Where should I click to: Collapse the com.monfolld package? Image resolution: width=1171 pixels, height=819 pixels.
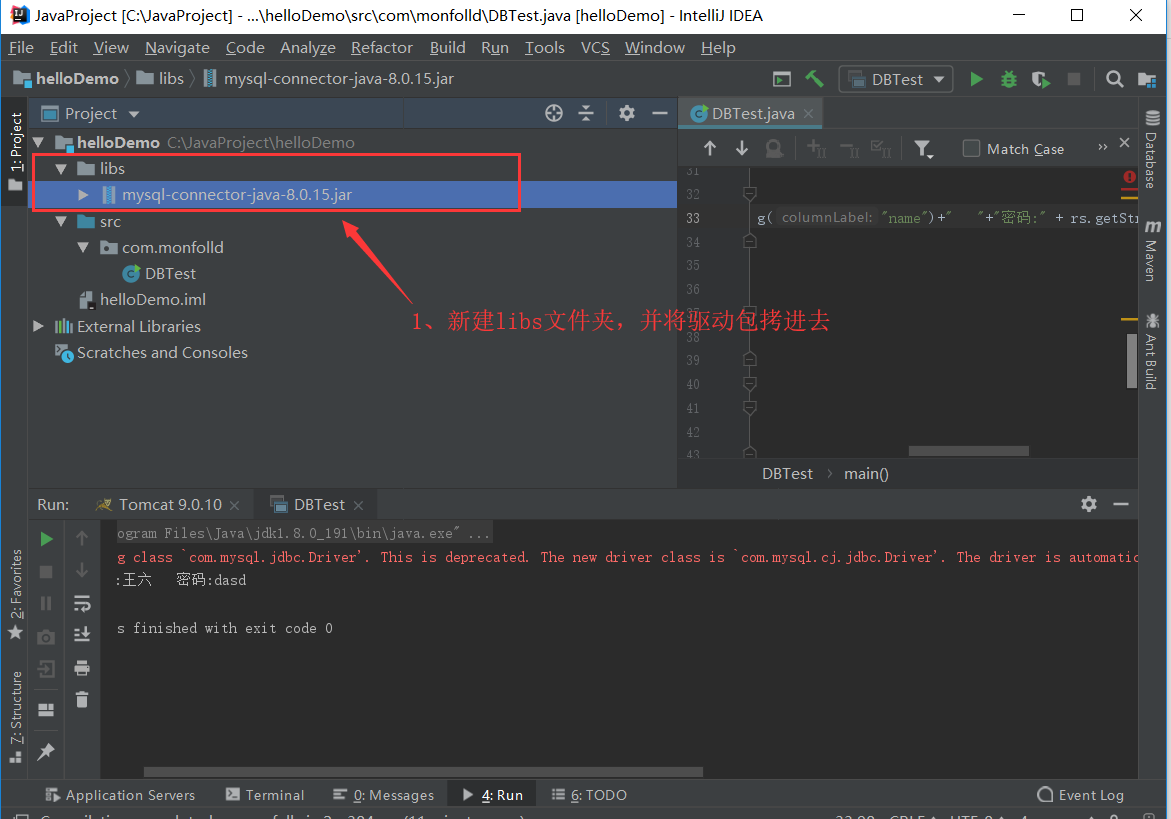84,247
